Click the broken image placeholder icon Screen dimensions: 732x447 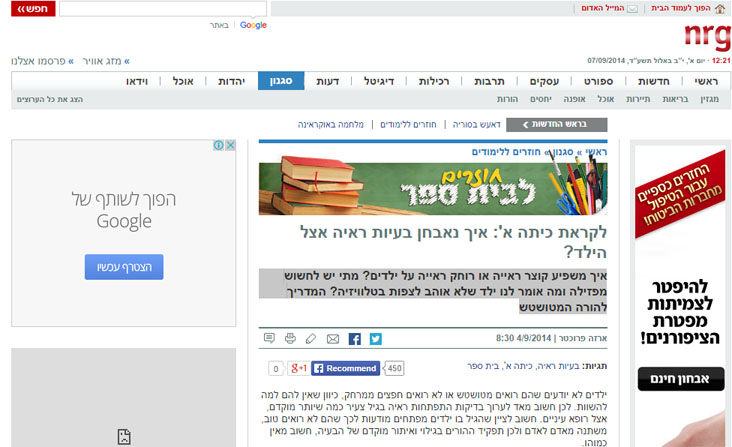[x=124, y=437]
